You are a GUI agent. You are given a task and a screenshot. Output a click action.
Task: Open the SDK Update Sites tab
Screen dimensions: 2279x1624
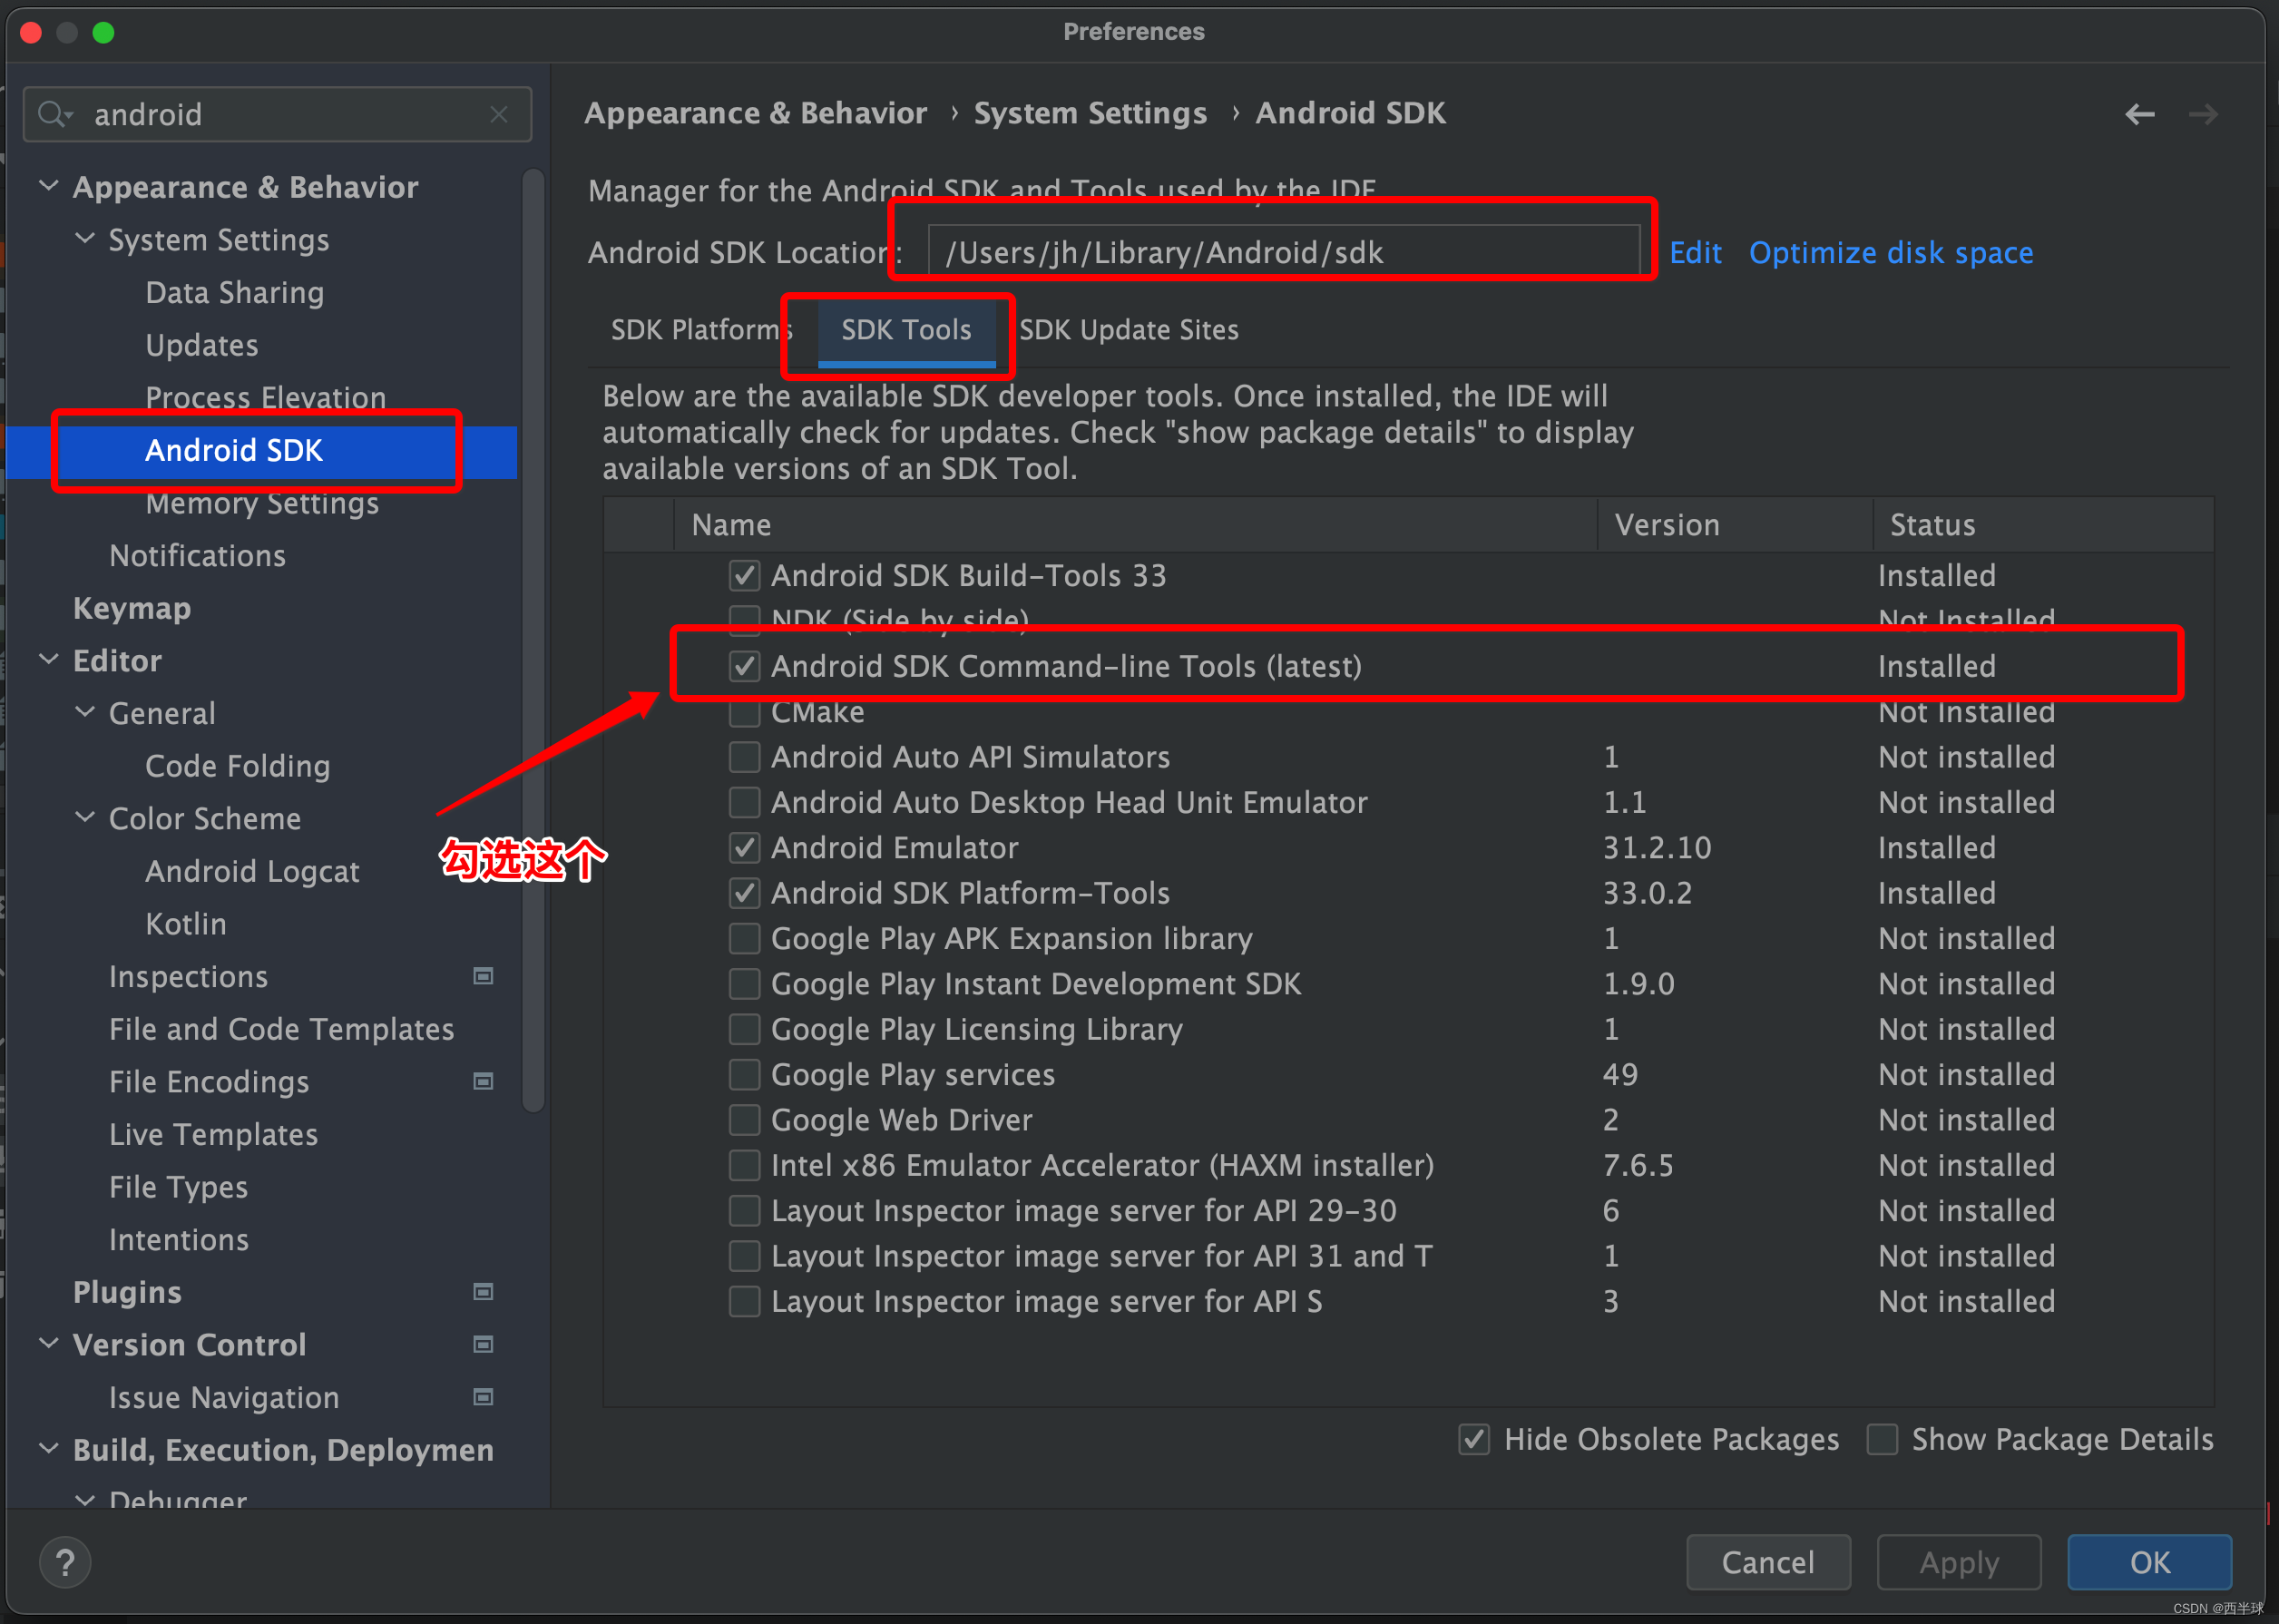(x=1129, y=330)
